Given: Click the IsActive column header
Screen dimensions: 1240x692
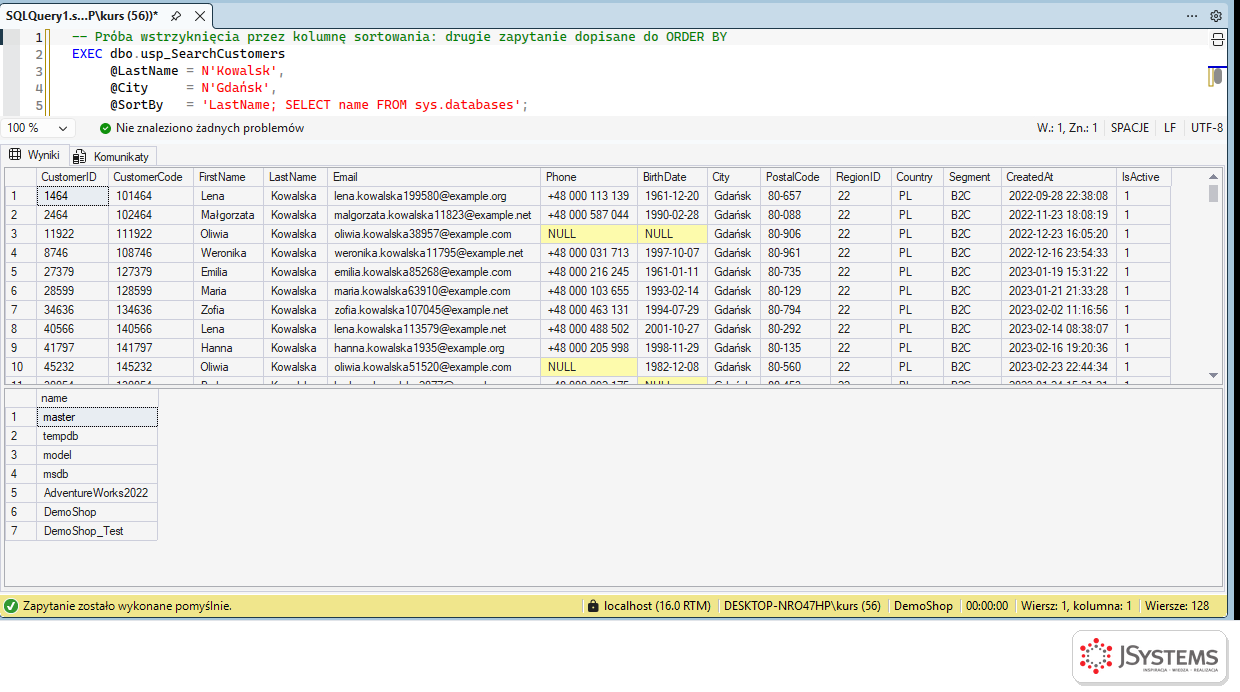Looking at the screenshot, I should coord(1143,177).
